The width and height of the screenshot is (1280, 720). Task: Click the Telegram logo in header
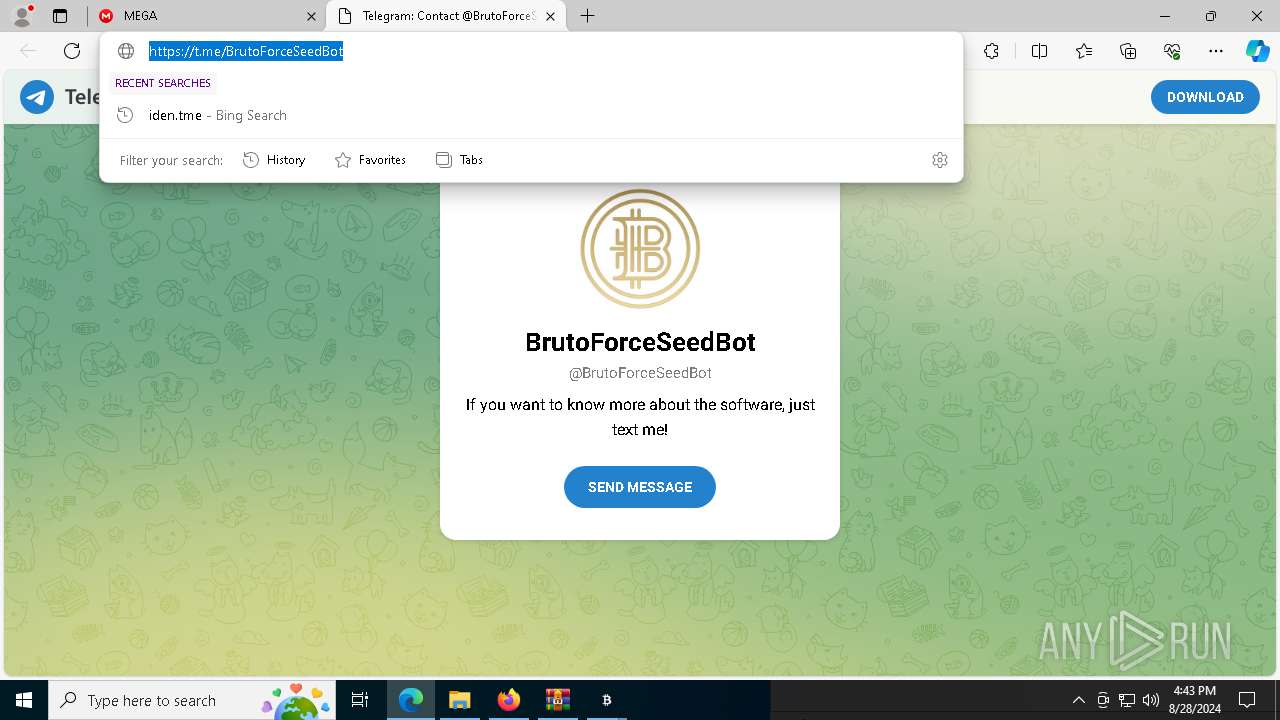[37, 97]
